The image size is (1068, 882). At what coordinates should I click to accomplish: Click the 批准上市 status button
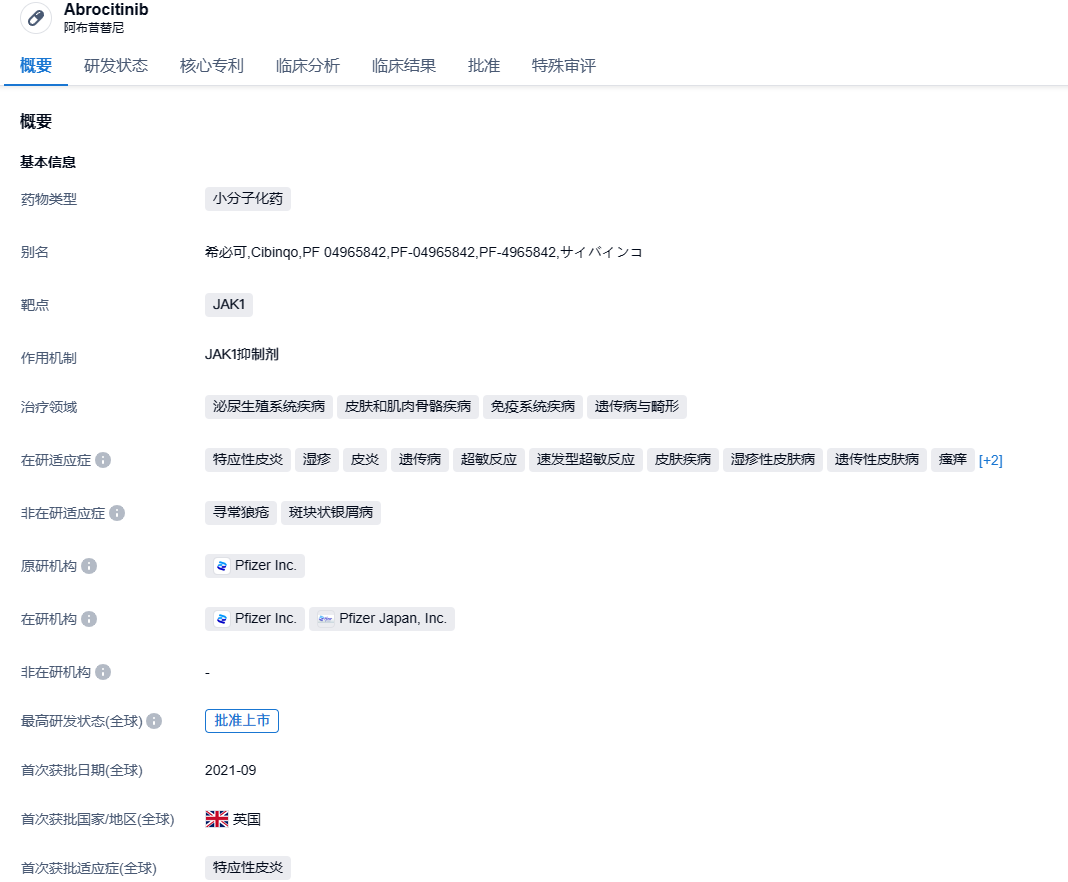click(x=242, y=721)
